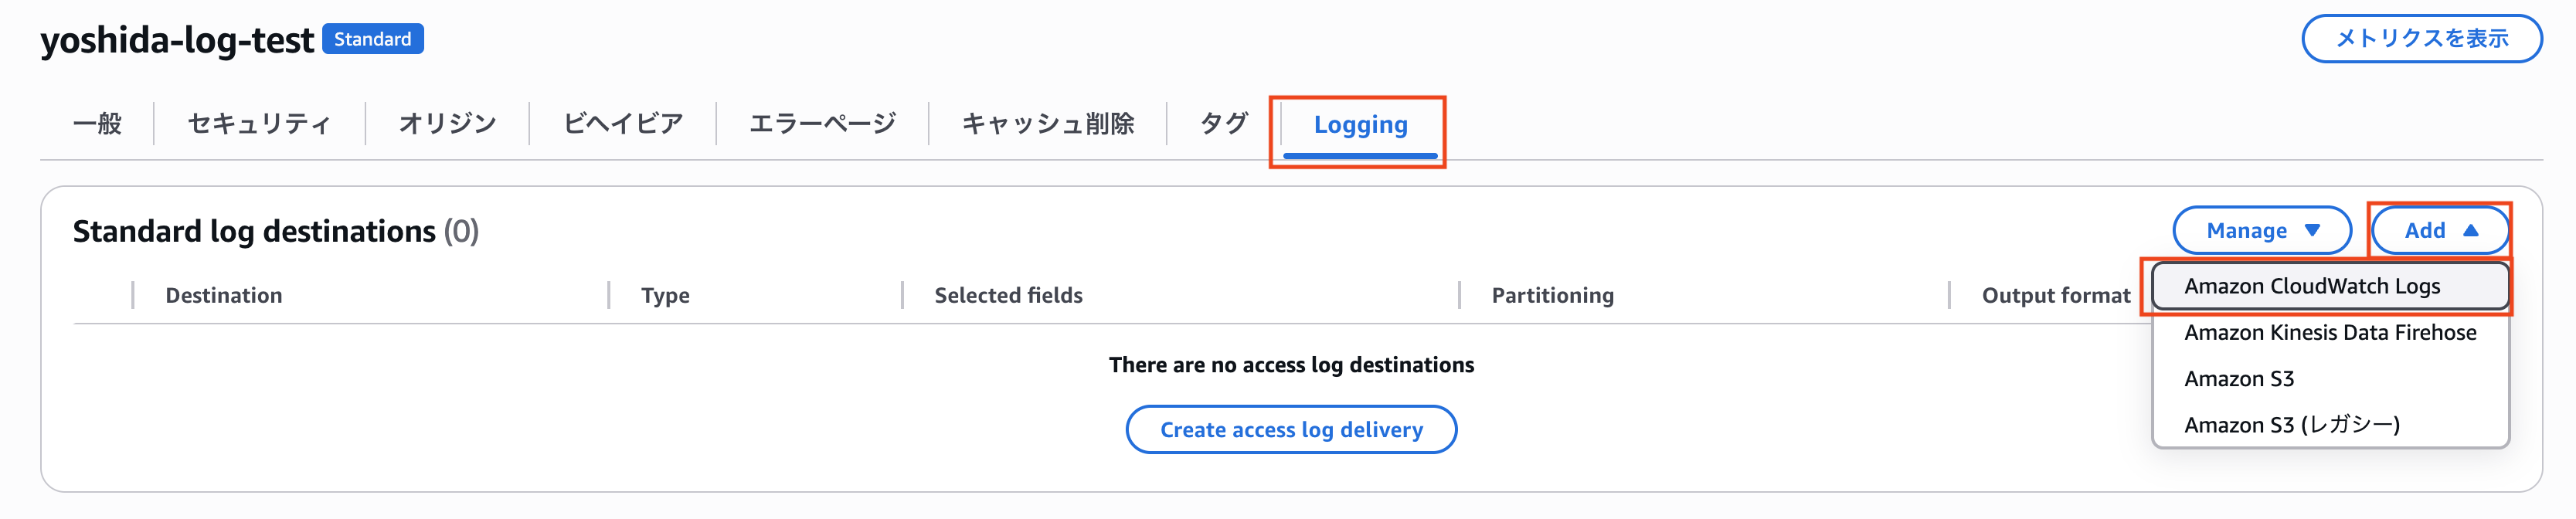Click the Partitioning column header
Screen dimensions: 2576x519
coord(1552,296)
